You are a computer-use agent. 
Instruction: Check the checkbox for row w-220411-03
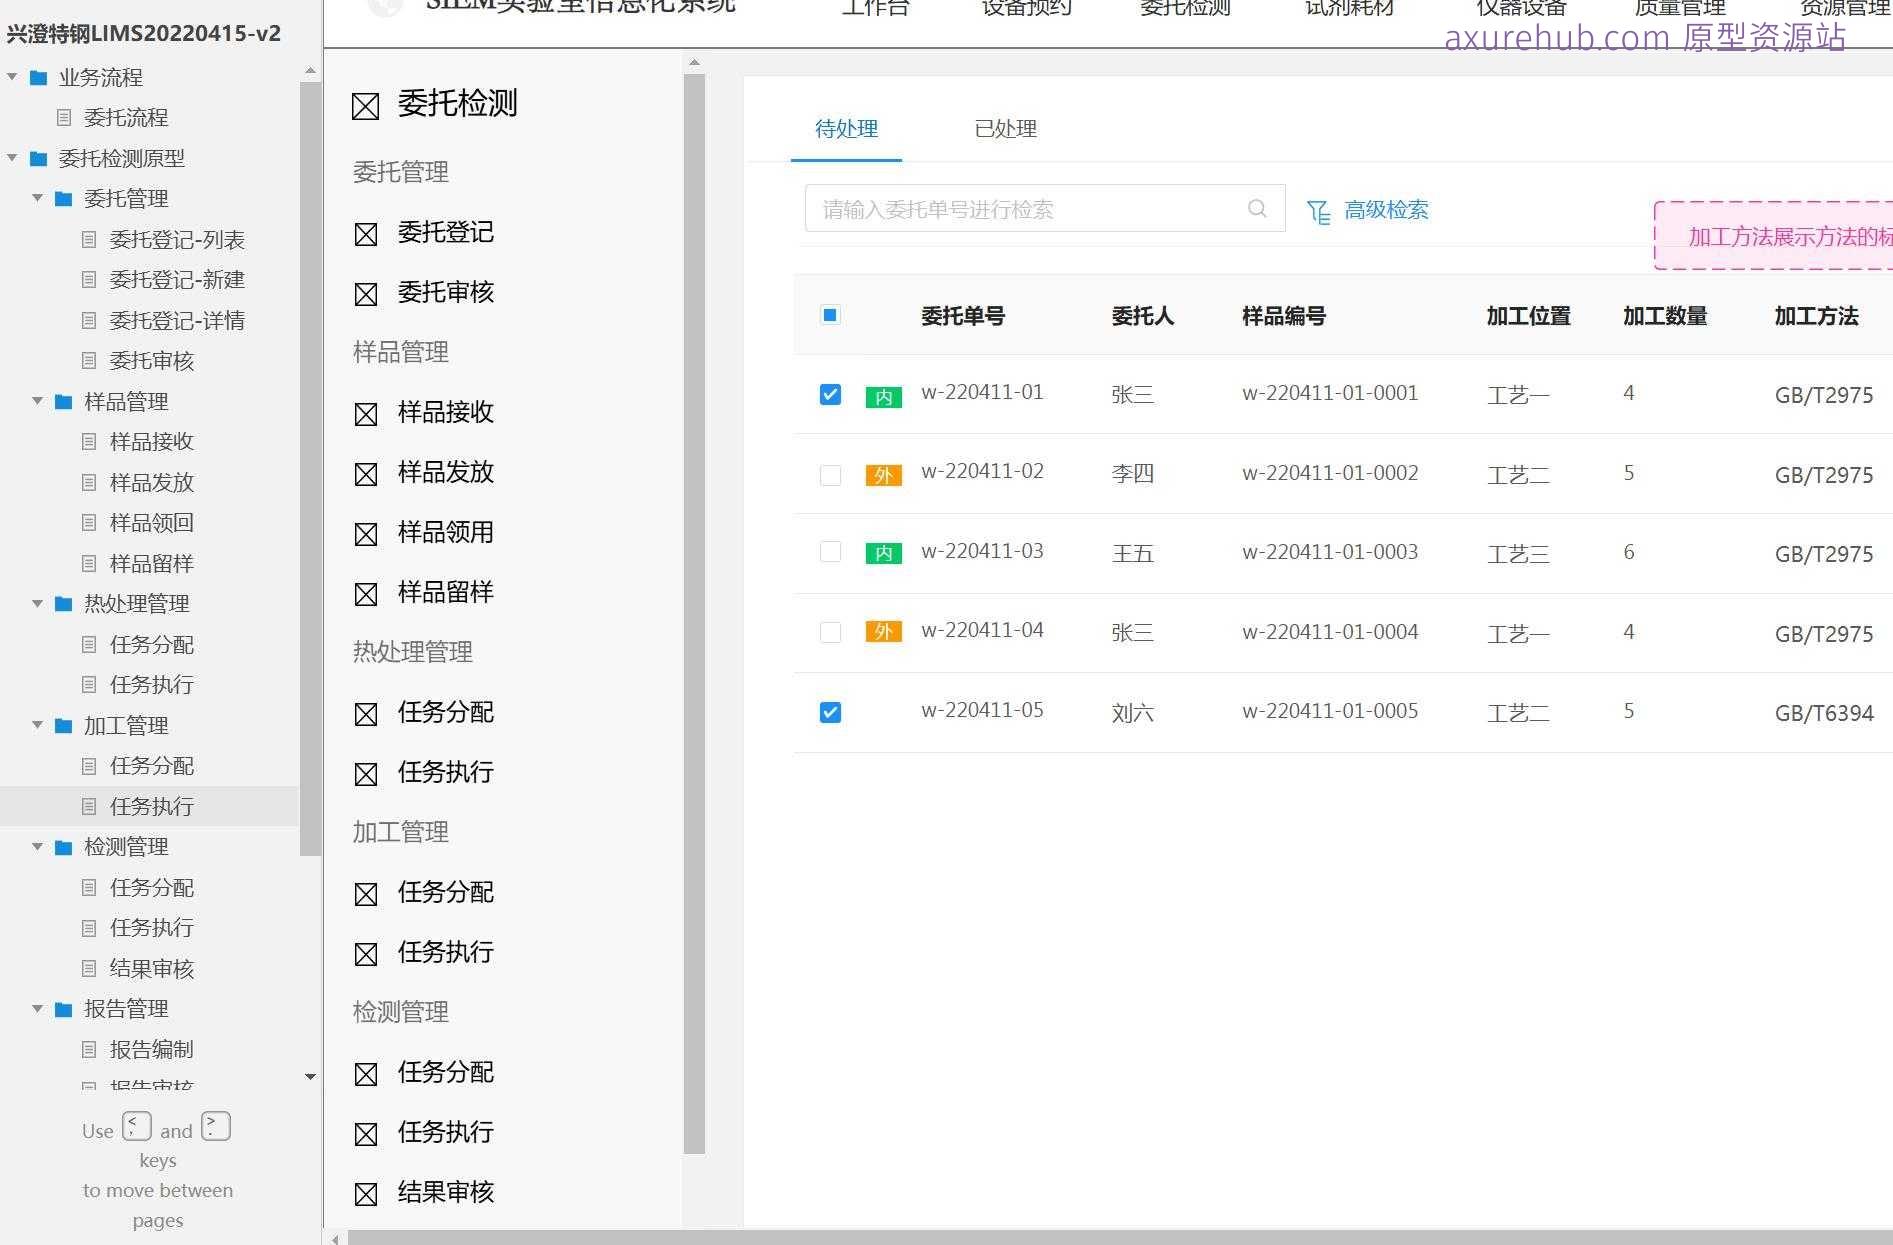[830, 551]
